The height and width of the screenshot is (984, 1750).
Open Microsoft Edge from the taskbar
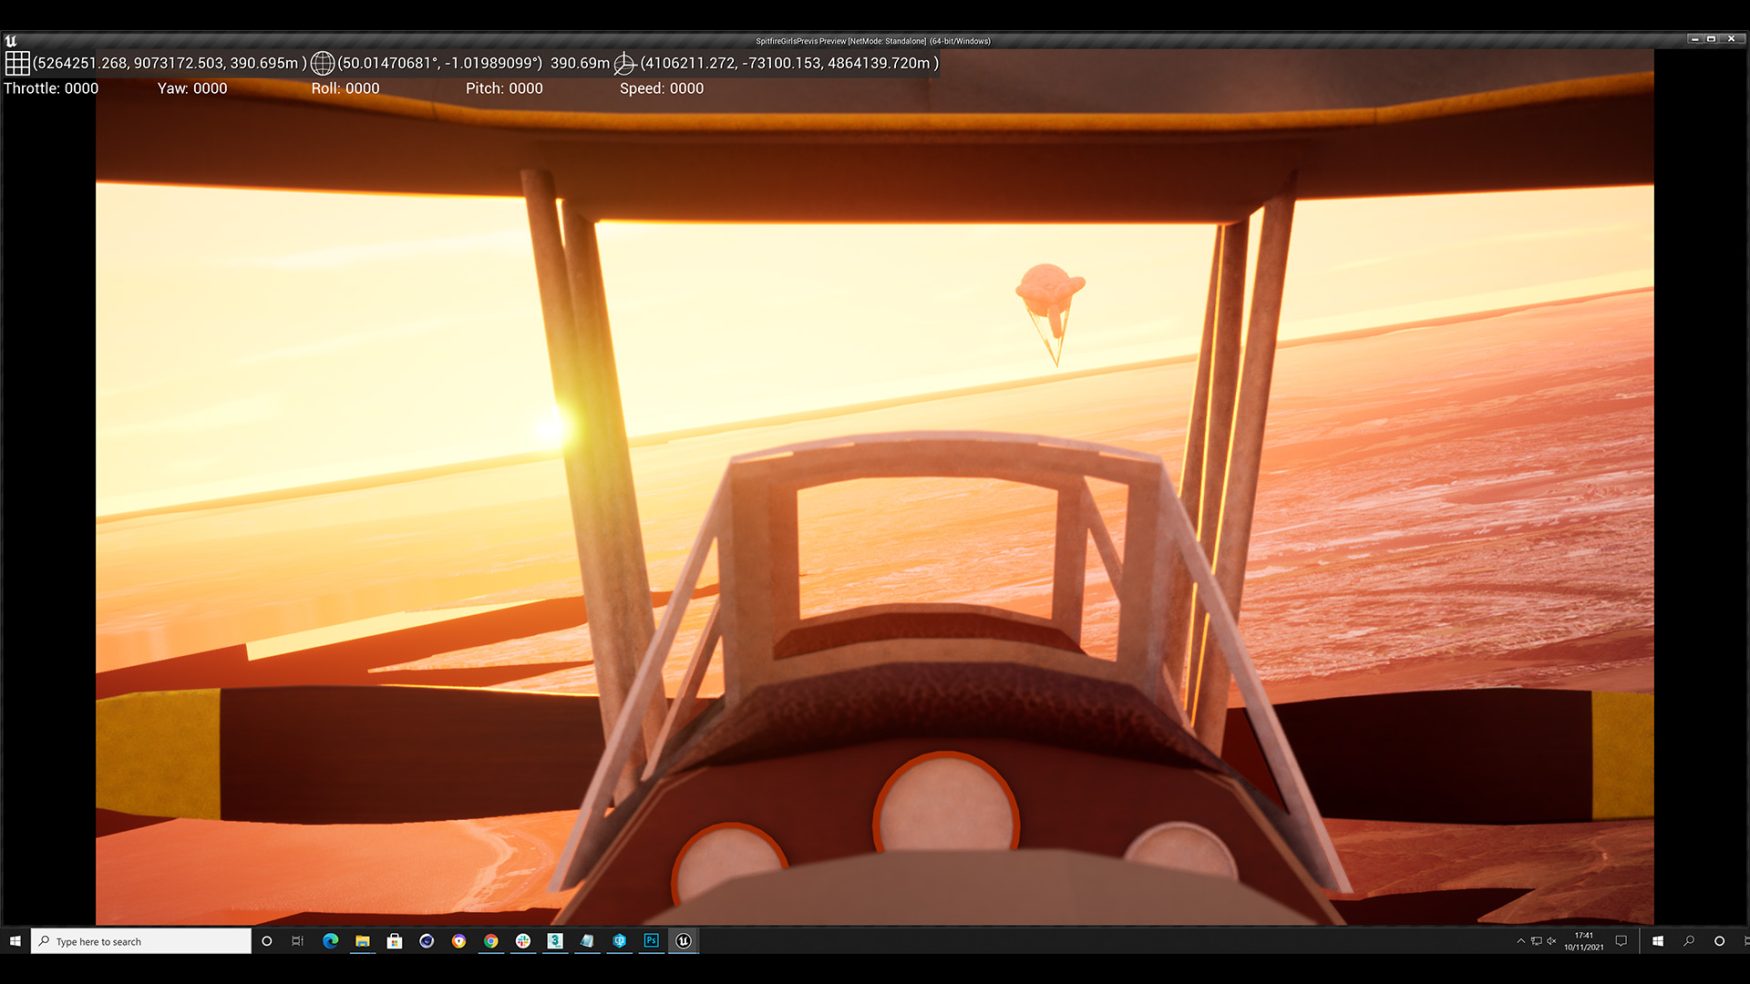tap(330, 941)
